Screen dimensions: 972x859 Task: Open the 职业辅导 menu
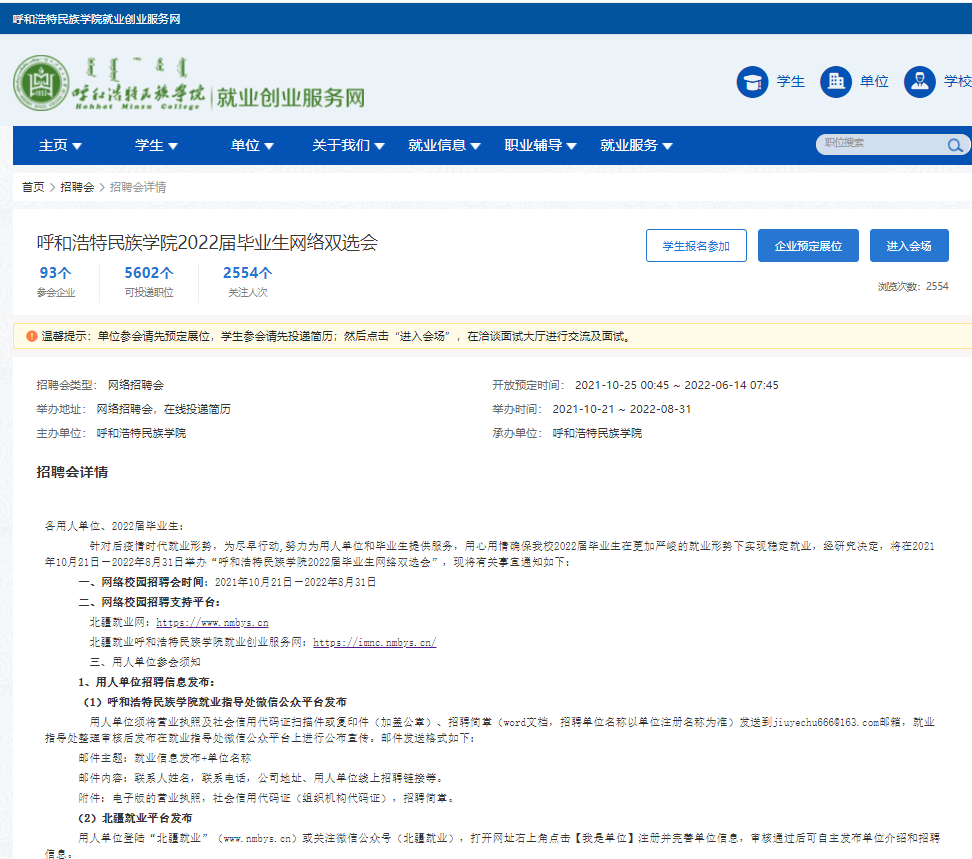(540, 146)
